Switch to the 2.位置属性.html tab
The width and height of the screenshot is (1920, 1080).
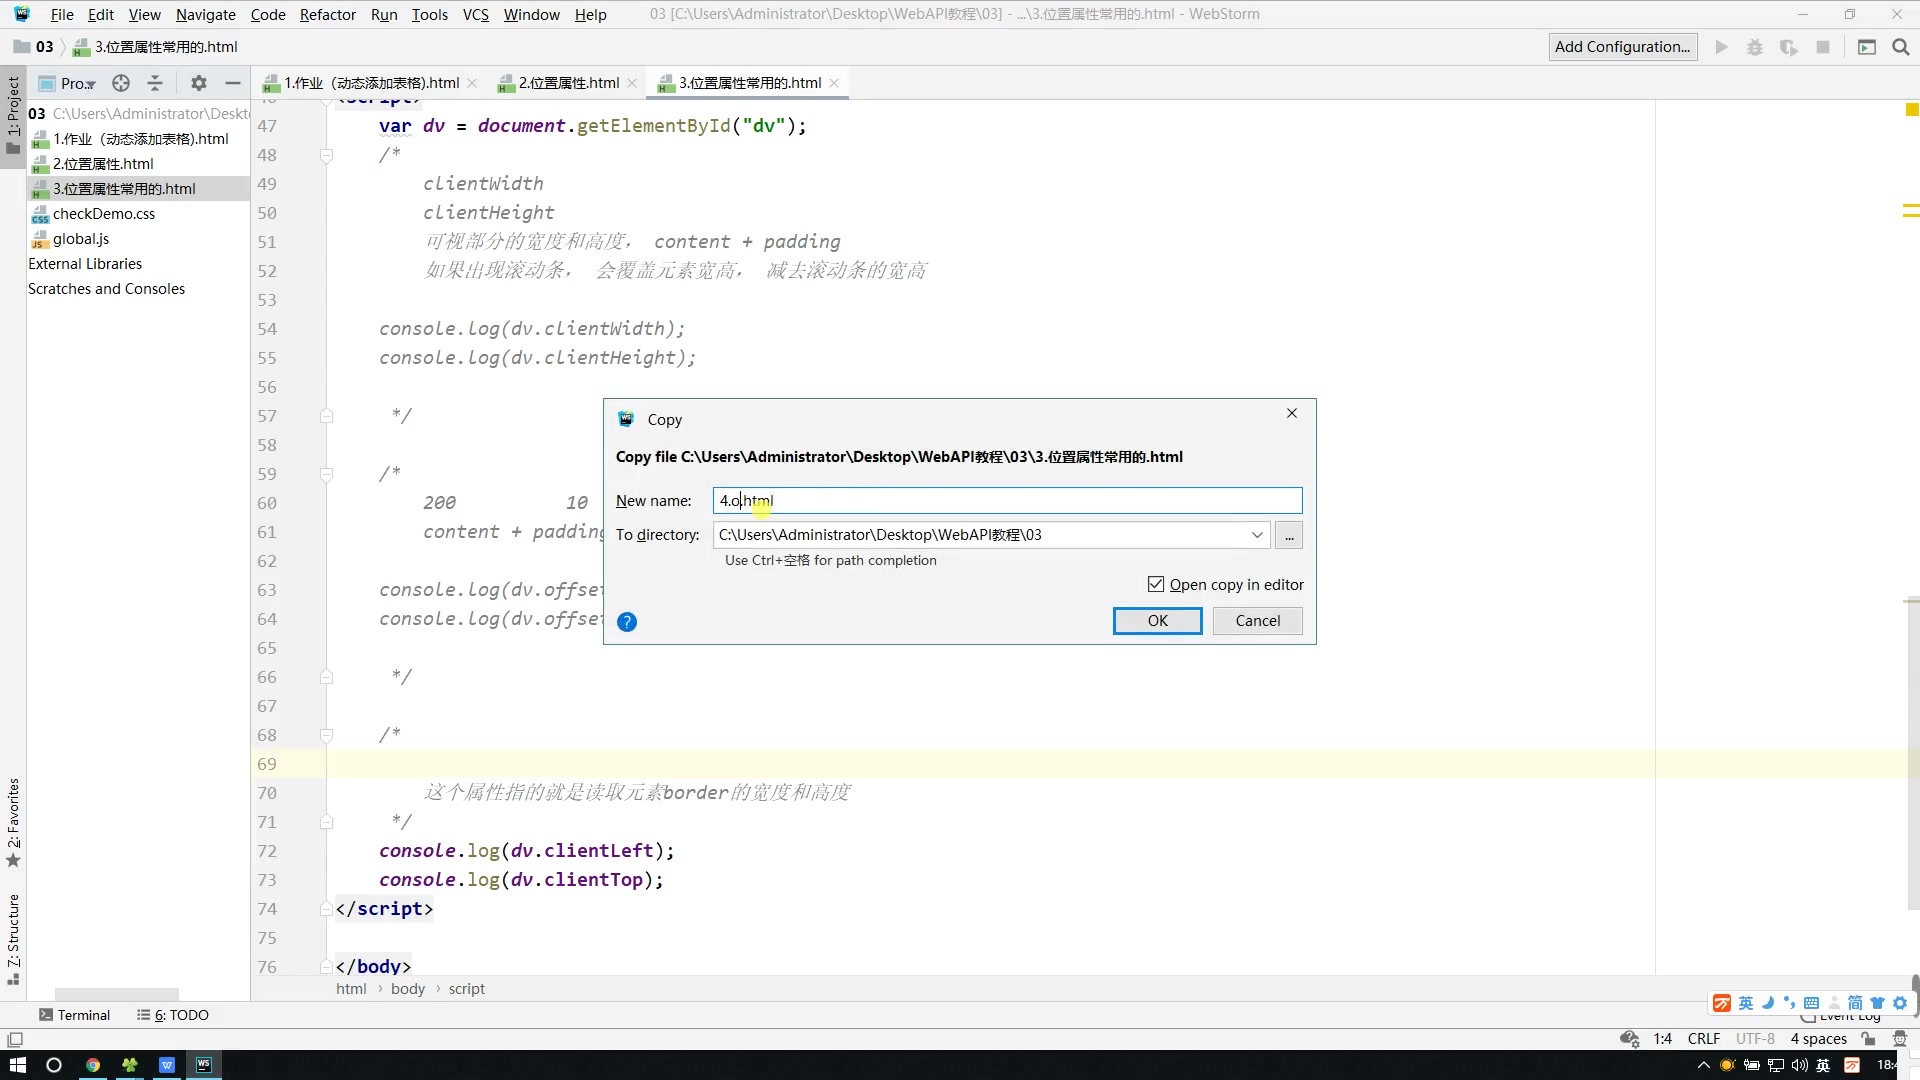[x=568, y=83]
